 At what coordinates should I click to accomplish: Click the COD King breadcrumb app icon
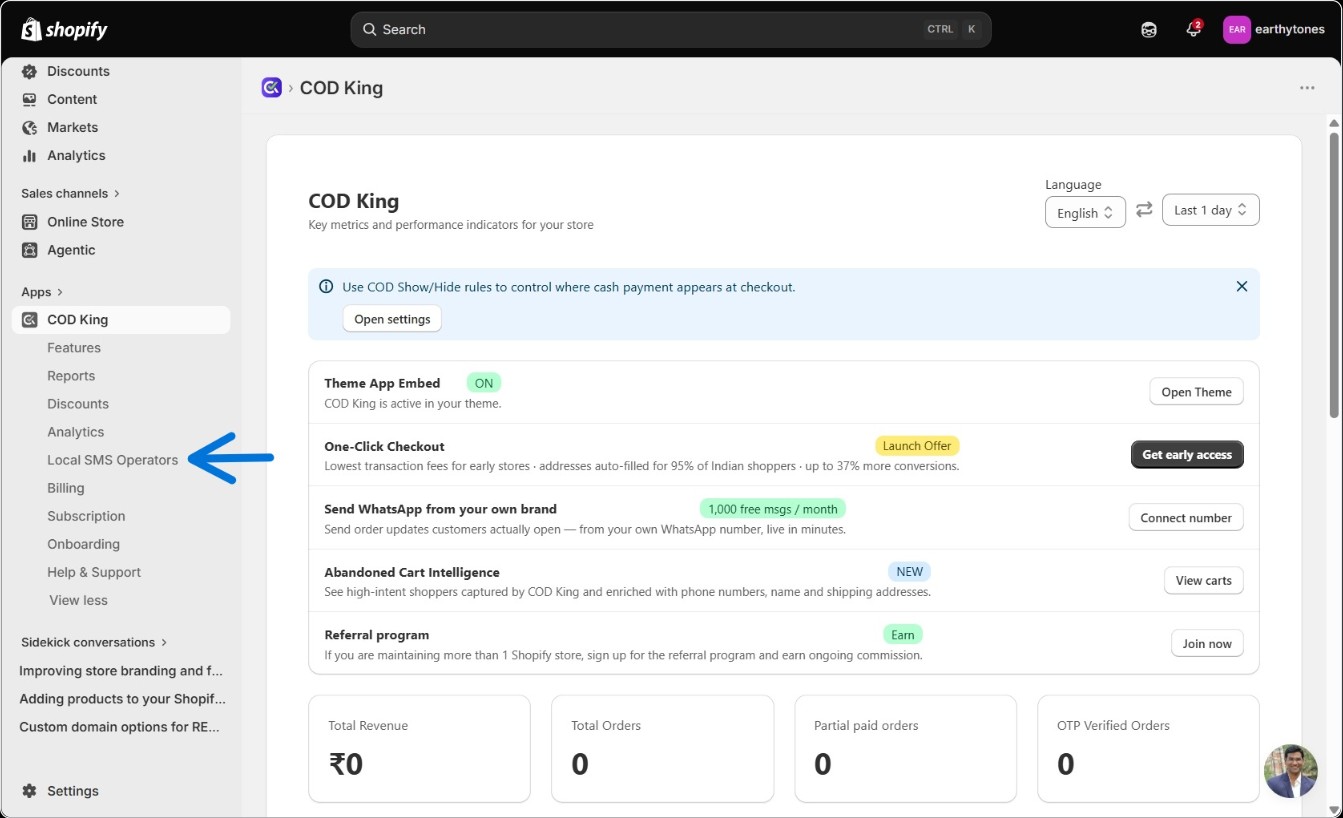[271, 88]
